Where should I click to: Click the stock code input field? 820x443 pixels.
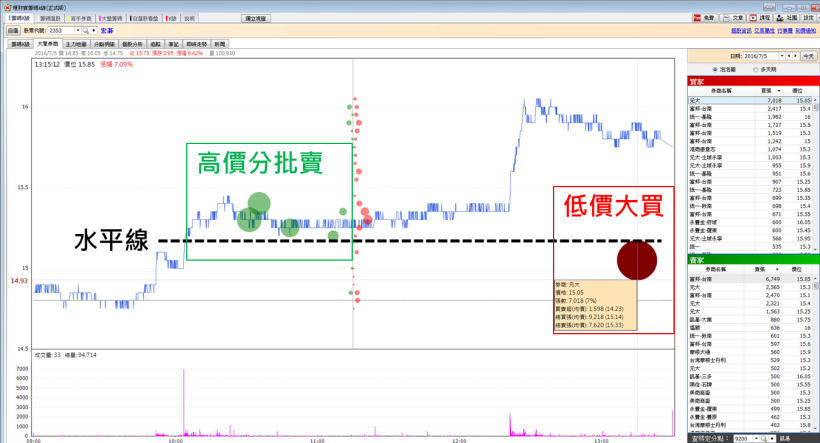(x=59, y=31)
